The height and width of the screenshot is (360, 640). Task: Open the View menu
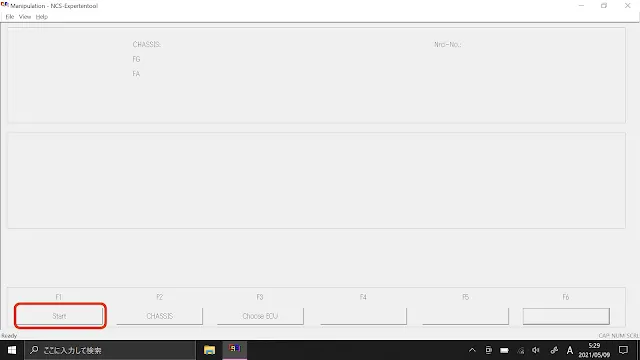pyautogui.click(x=25, y=17)
